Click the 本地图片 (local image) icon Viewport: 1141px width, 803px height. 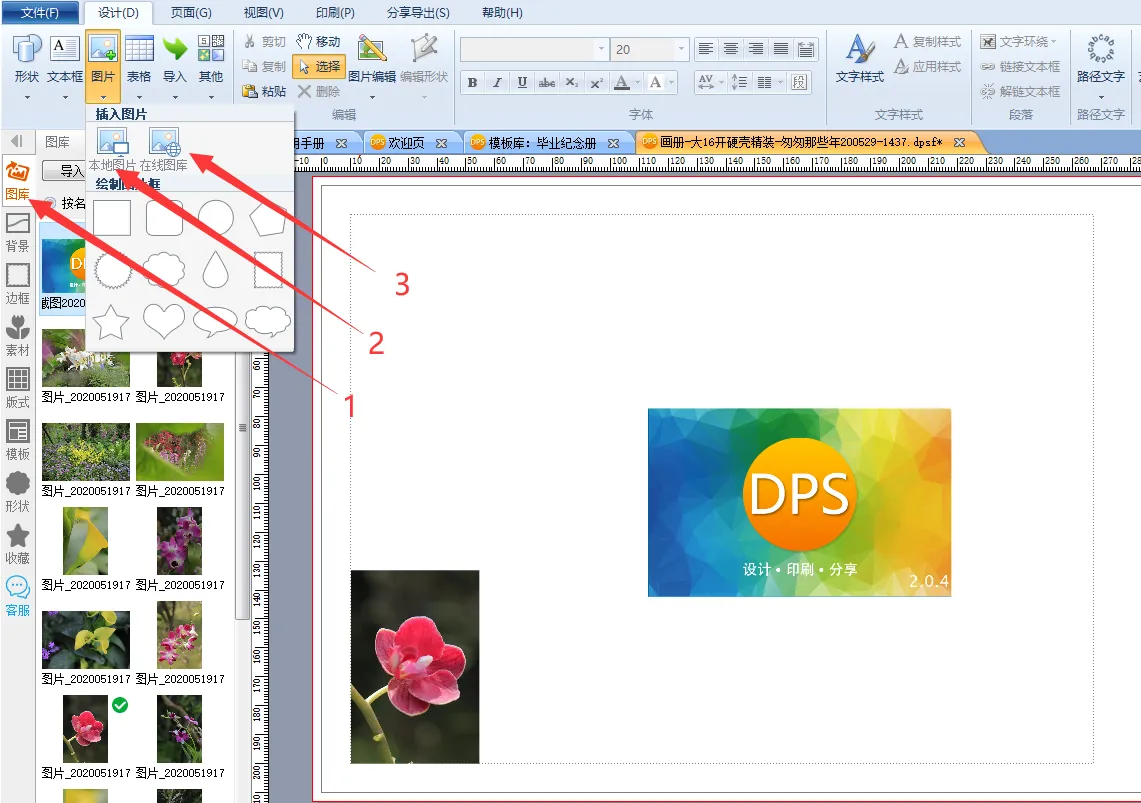tap(112, 141)
